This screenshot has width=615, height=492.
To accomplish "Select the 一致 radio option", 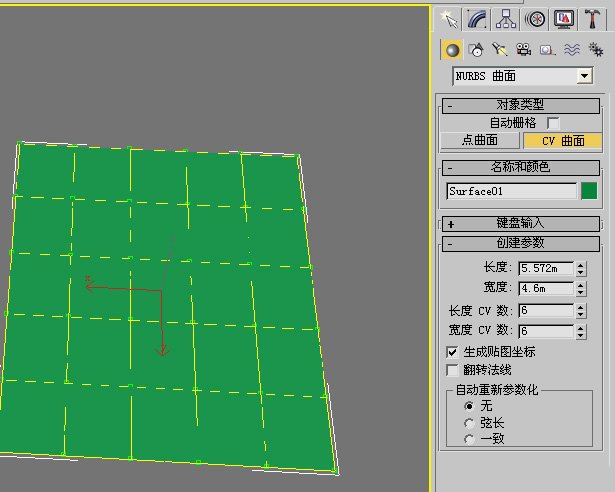I will (469, 439).
